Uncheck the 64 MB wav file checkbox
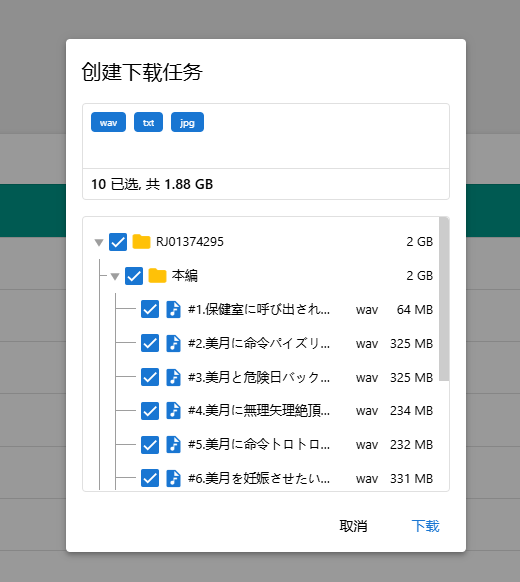The image size is (520, 582). (150, 310)
